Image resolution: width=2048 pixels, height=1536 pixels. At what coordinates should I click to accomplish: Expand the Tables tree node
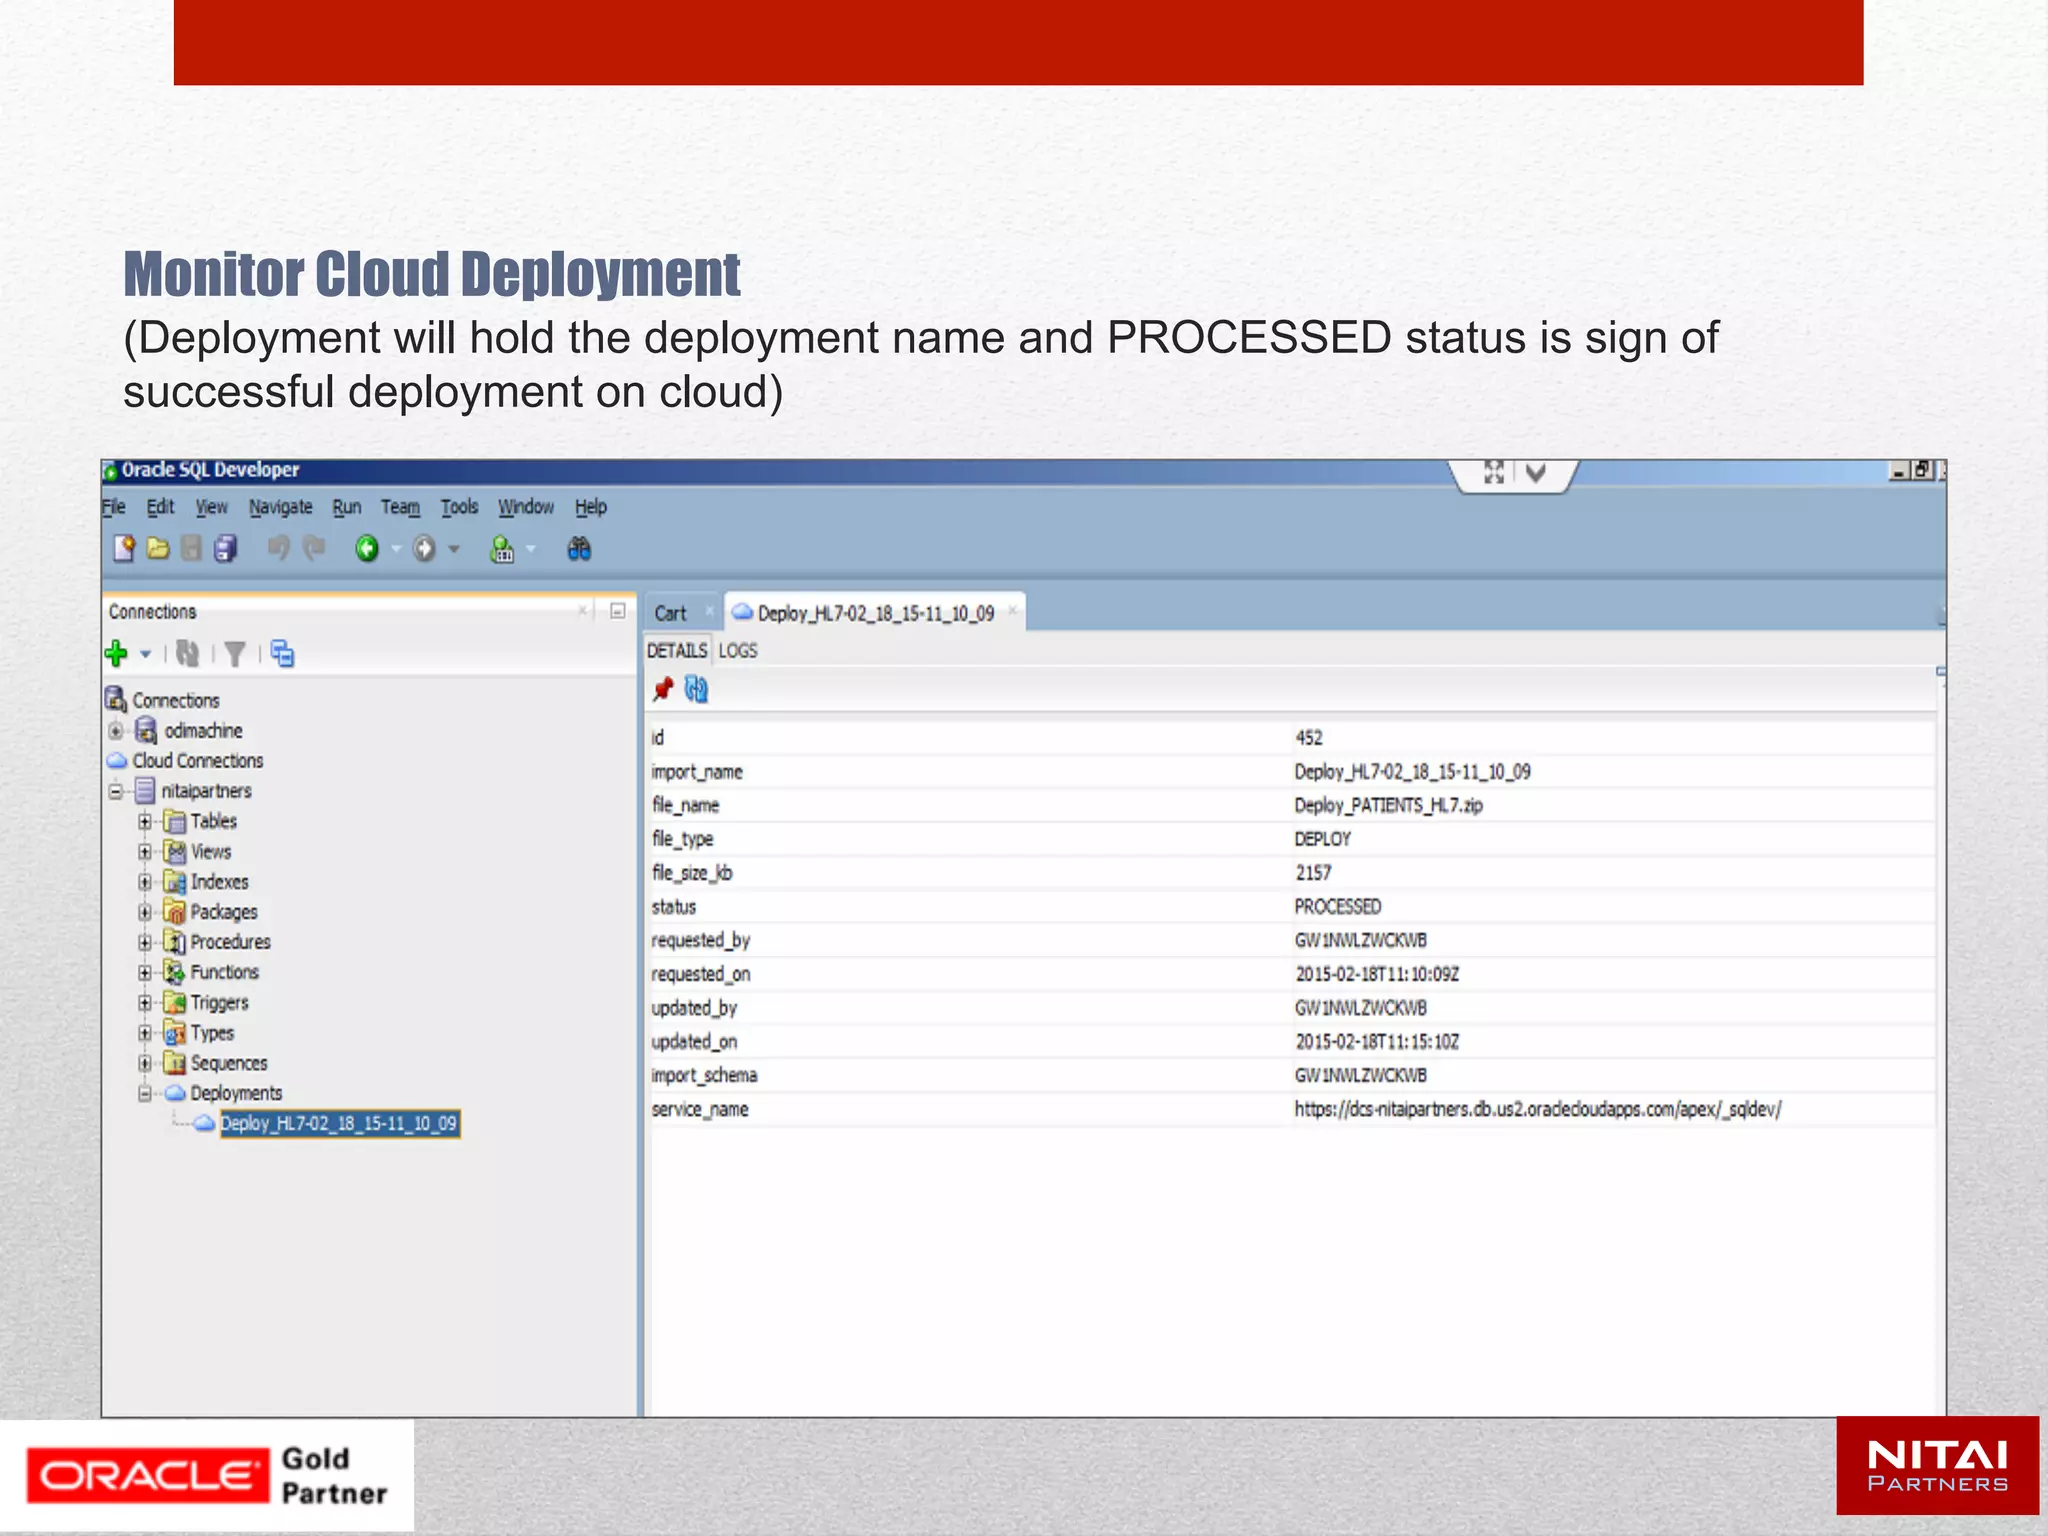[x=145, y=822]
